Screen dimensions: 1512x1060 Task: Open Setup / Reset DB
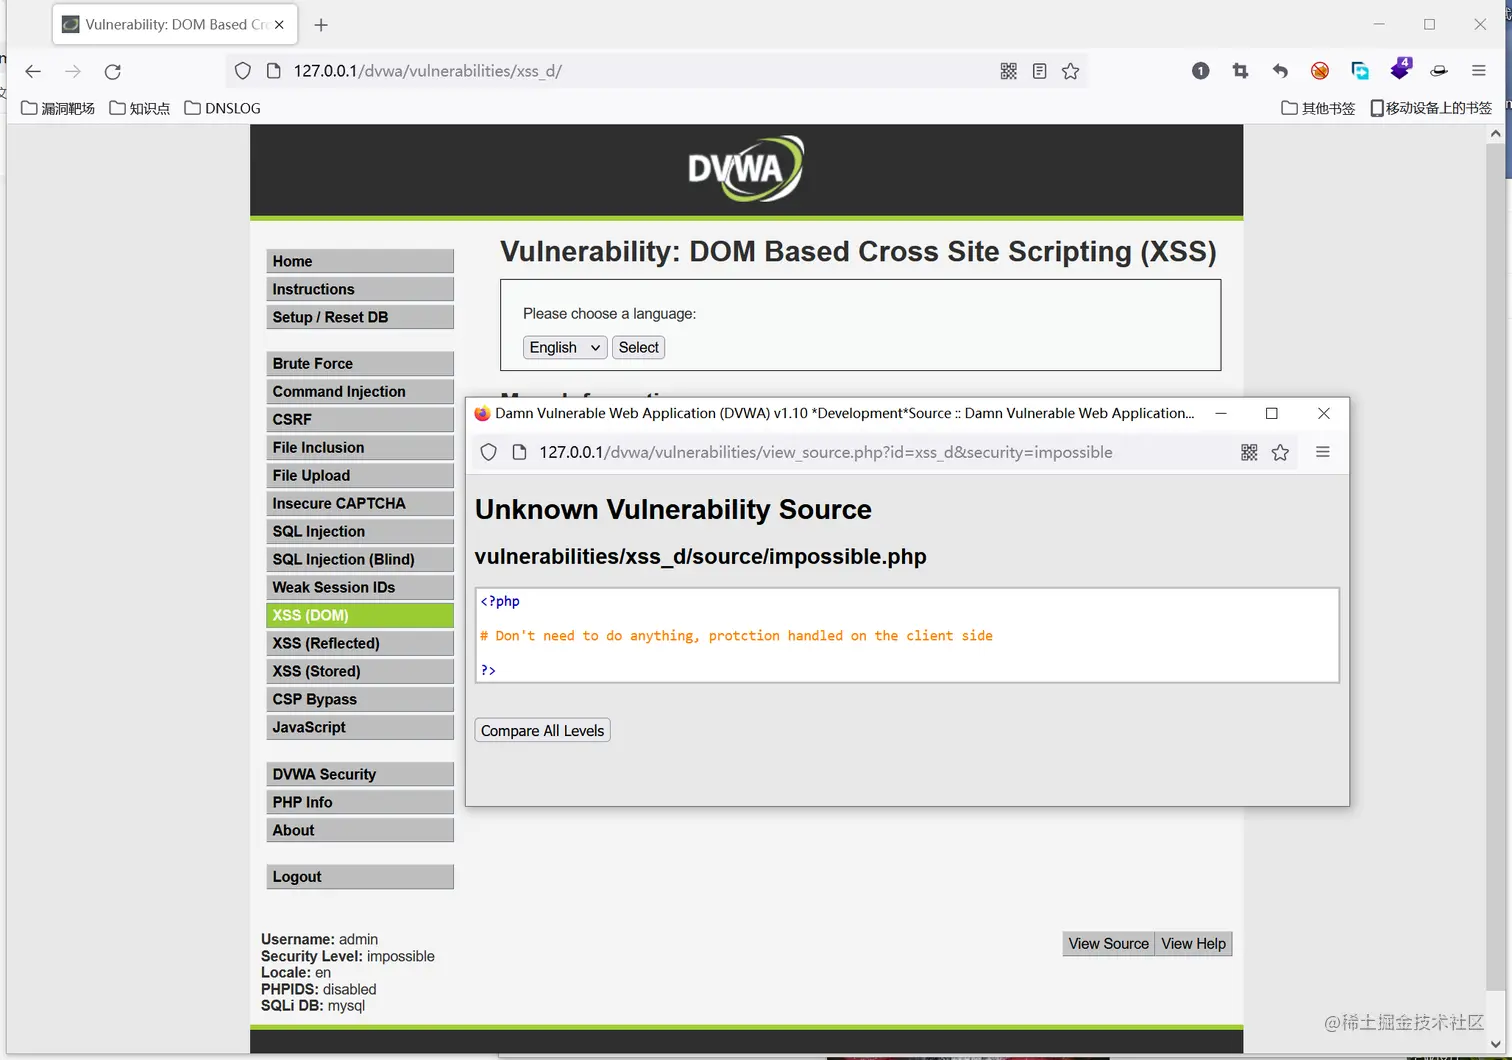[x=360, y=317]
